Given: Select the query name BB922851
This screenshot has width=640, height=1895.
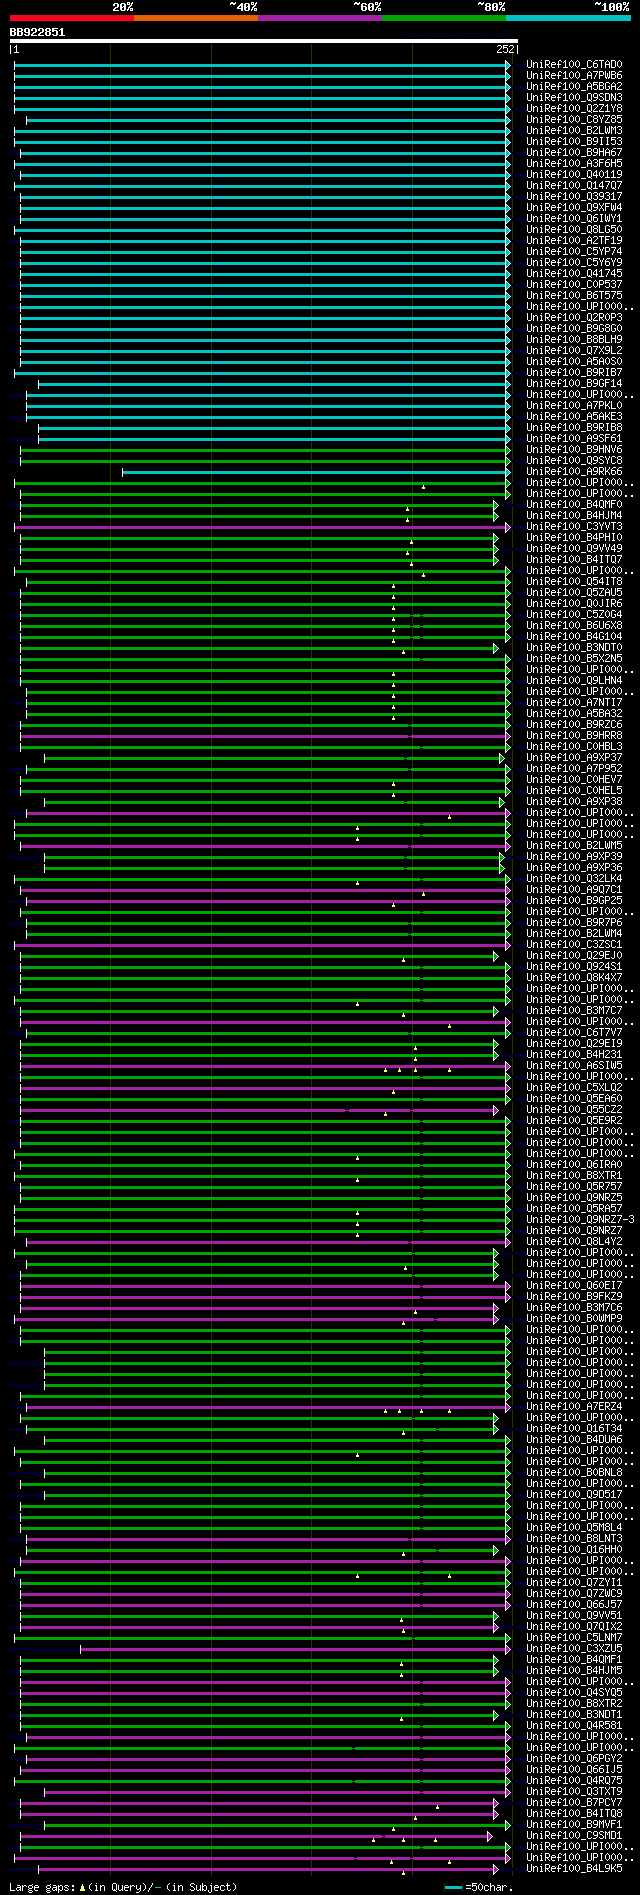Looking at the screenshot, I should tap(37, 32).
